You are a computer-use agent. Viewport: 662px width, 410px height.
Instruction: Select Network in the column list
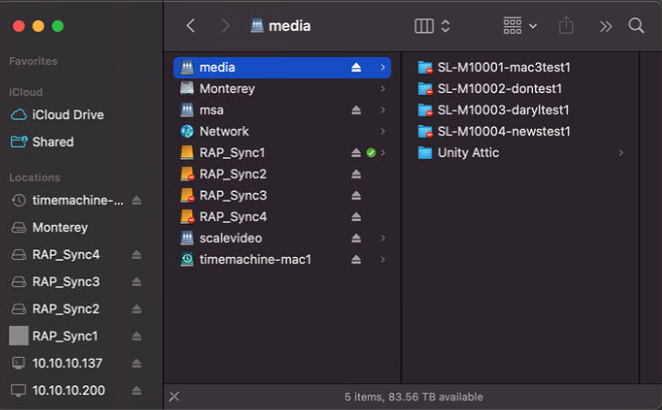pos(282,131)
